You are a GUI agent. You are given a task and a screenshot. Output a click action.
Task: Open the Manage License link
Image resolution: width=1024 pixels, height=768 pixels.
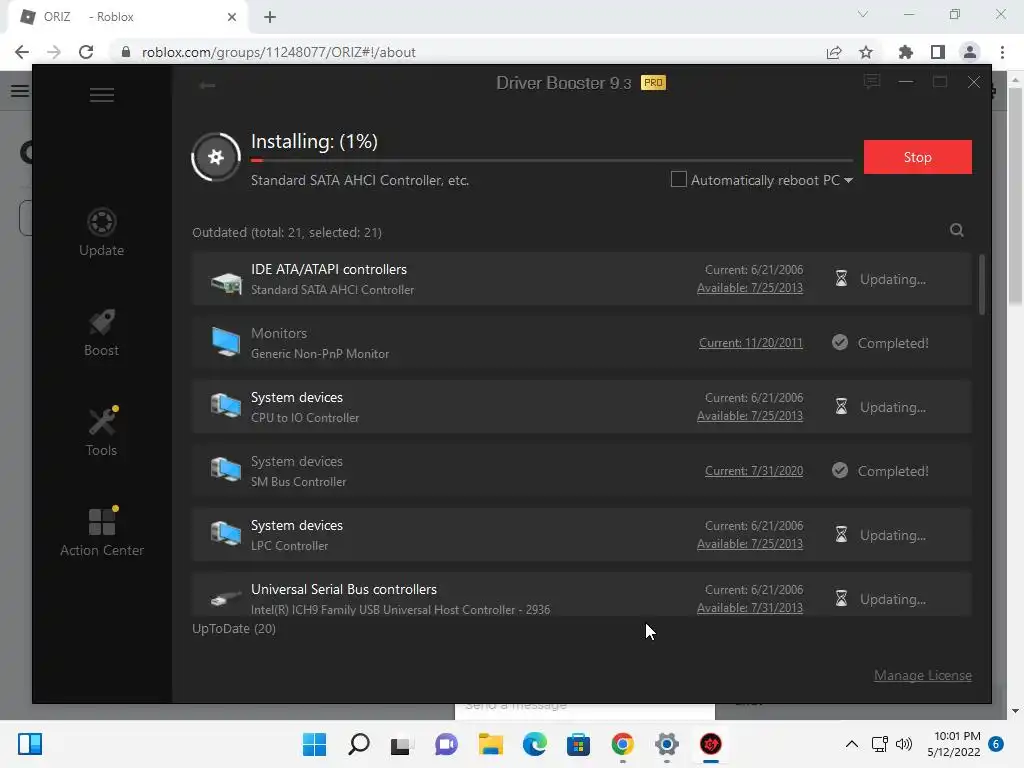click(923, 675)
